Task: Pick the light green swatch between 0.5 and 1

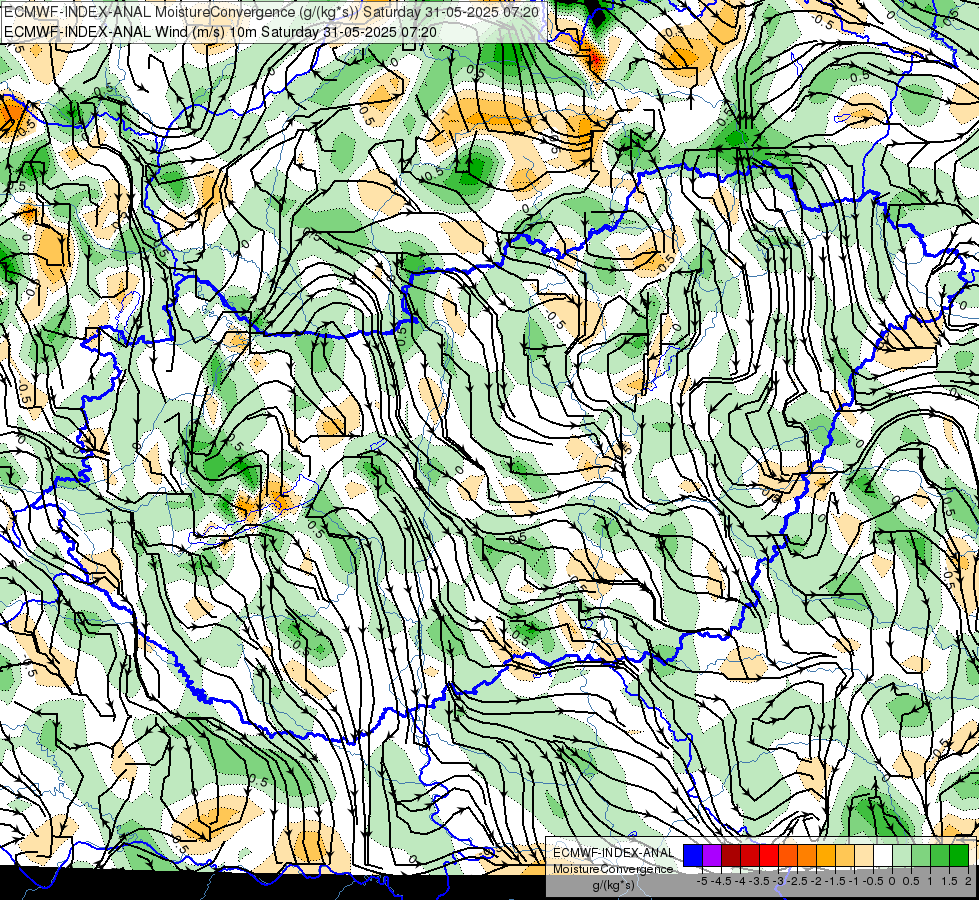Action: click(921, 855)
